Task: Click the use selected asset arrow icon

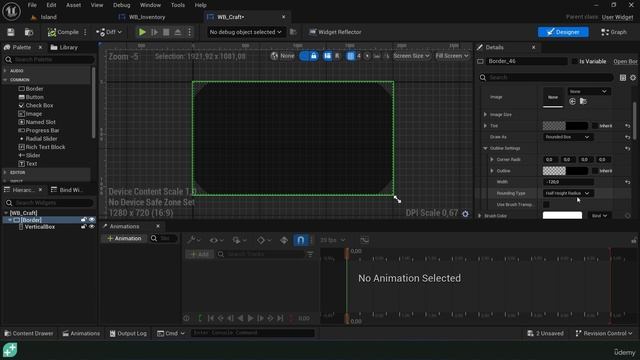Action: point(572,101)
